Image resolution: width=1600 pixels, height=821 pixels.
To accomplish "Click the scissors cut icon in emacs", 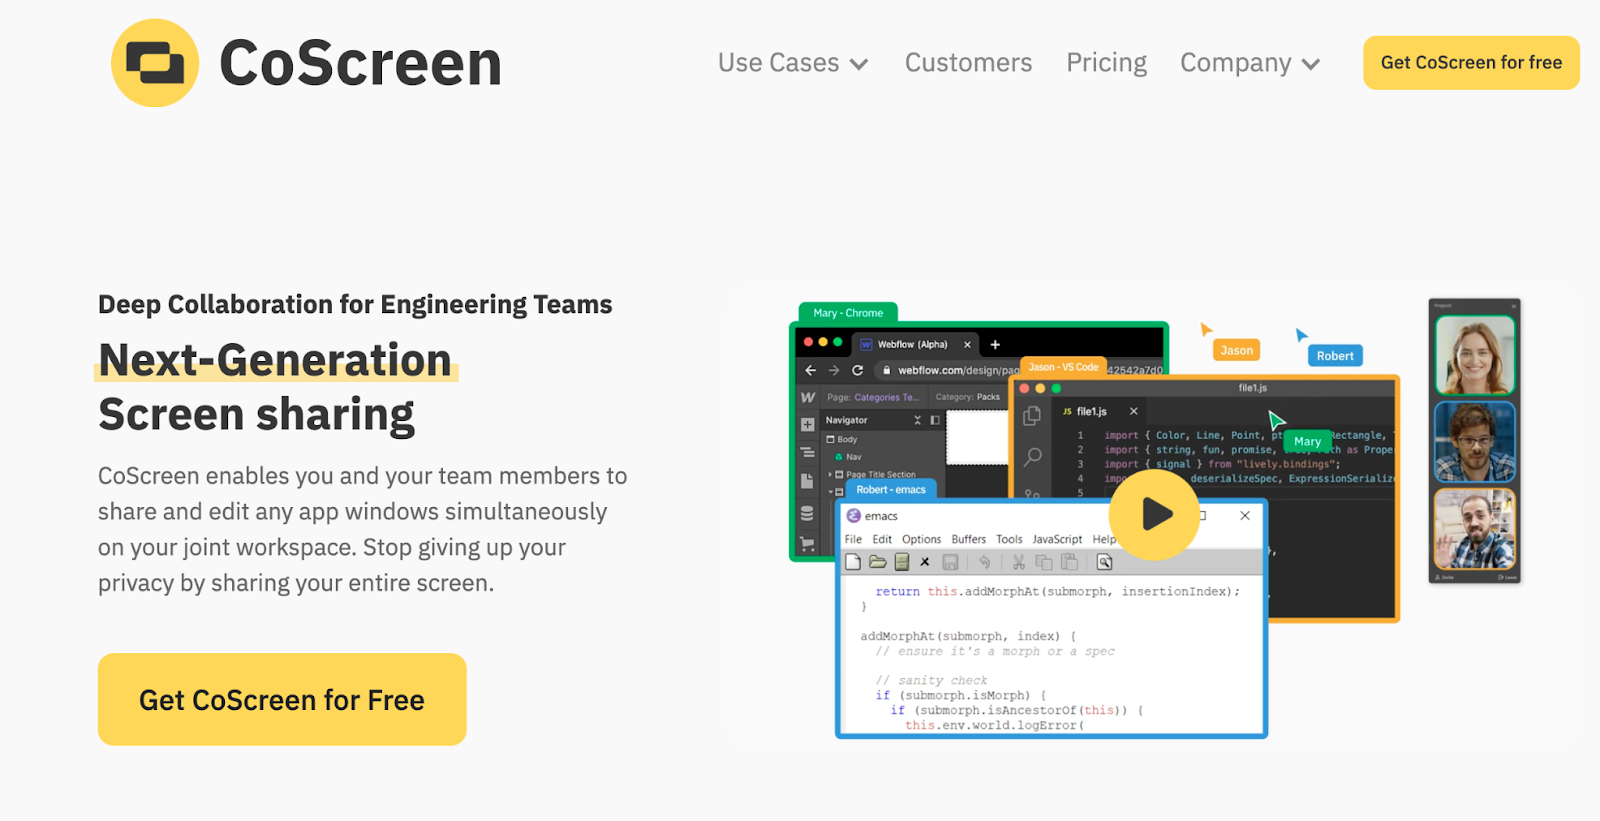I will pos(1018,562).
